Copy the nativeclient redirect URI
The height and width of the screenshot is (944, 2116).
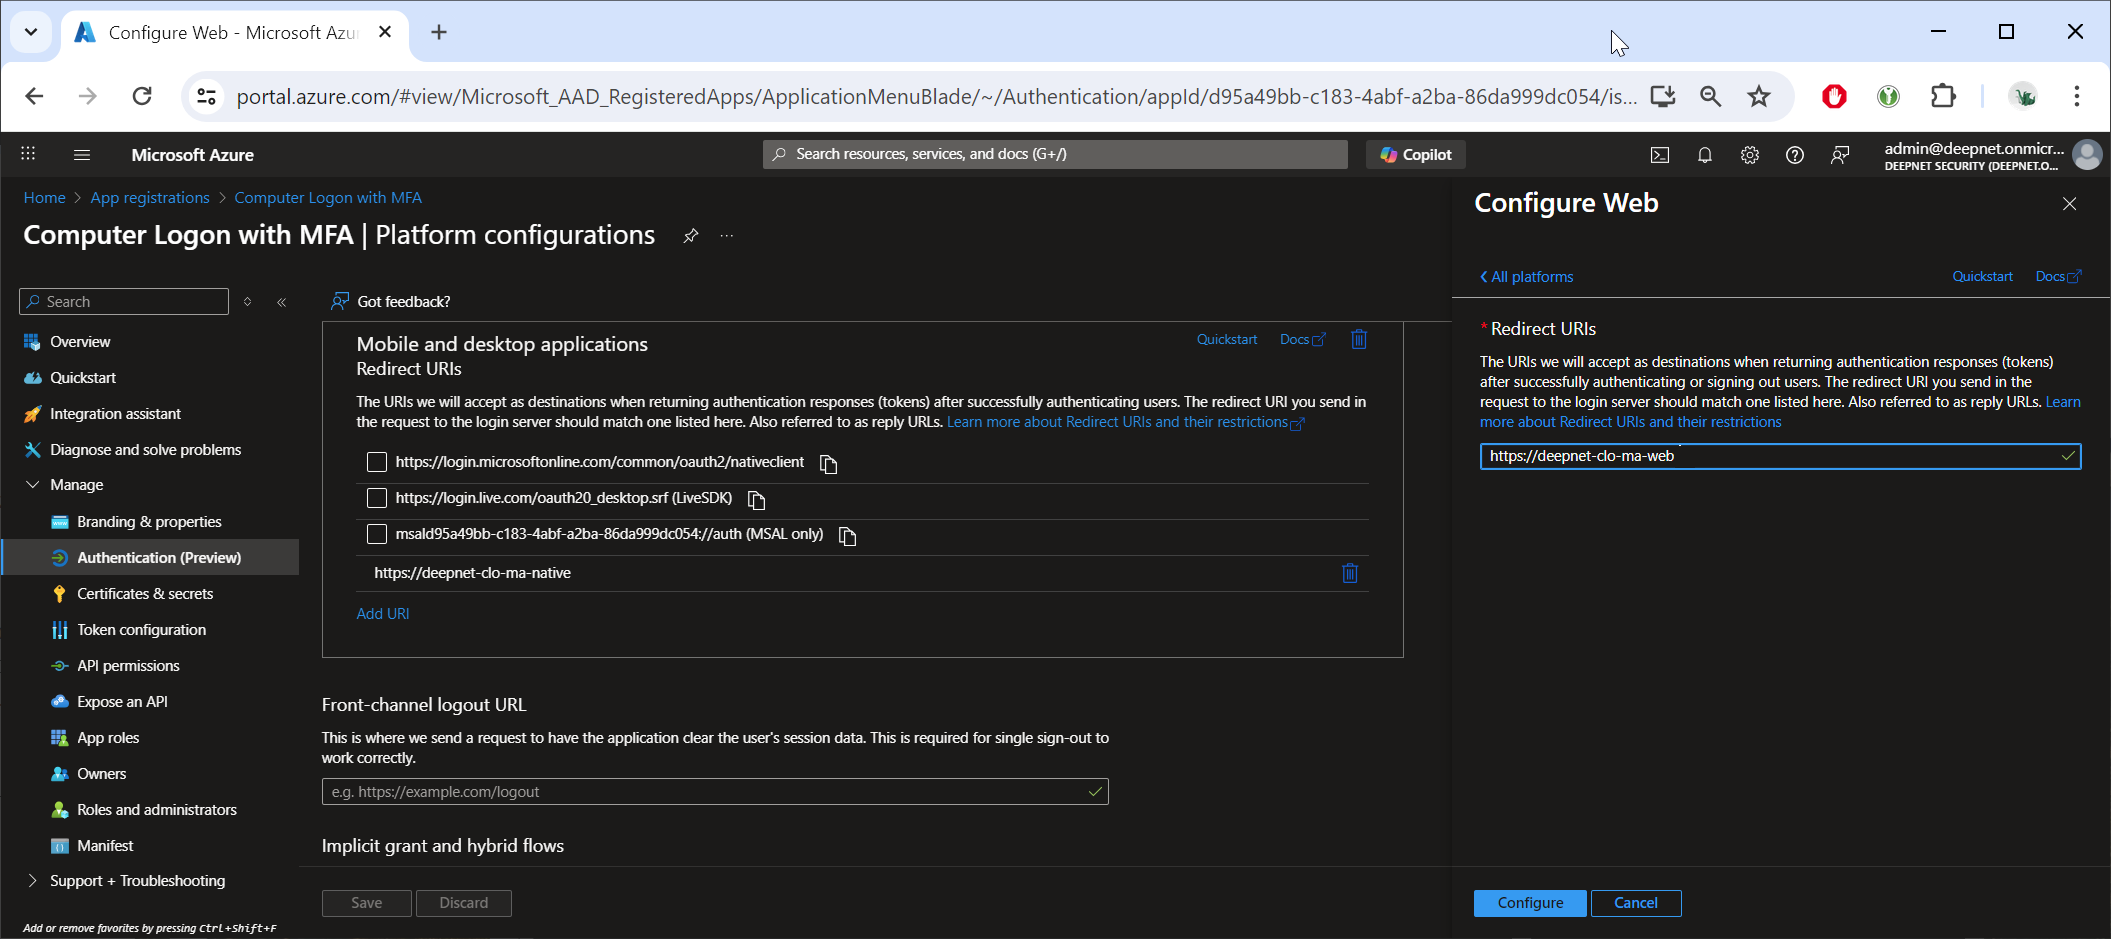tap(830, 465)
